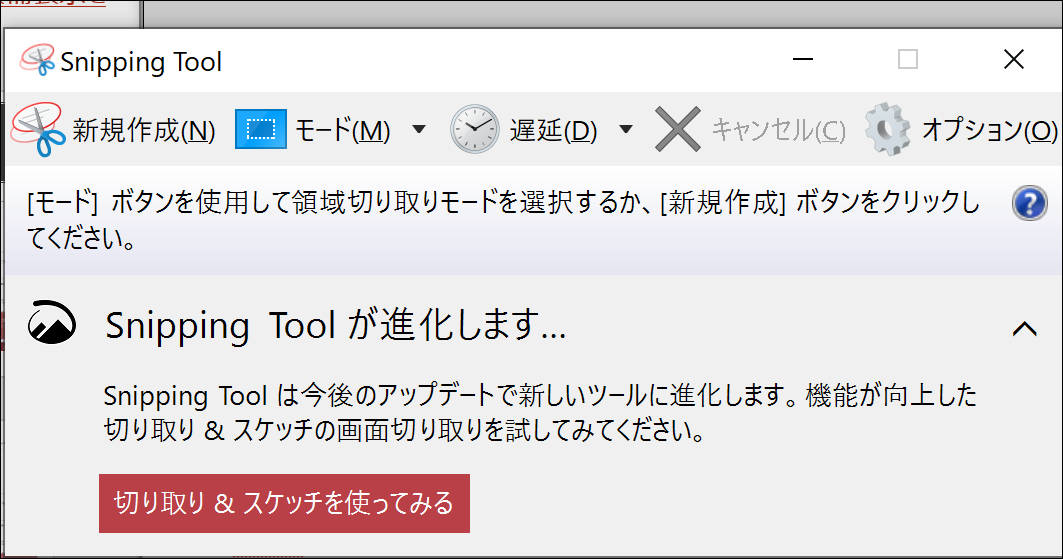Select the blue rectangular mode icon
The width and height of the screenshot is (1063, 559).
[x=260, y=129]
